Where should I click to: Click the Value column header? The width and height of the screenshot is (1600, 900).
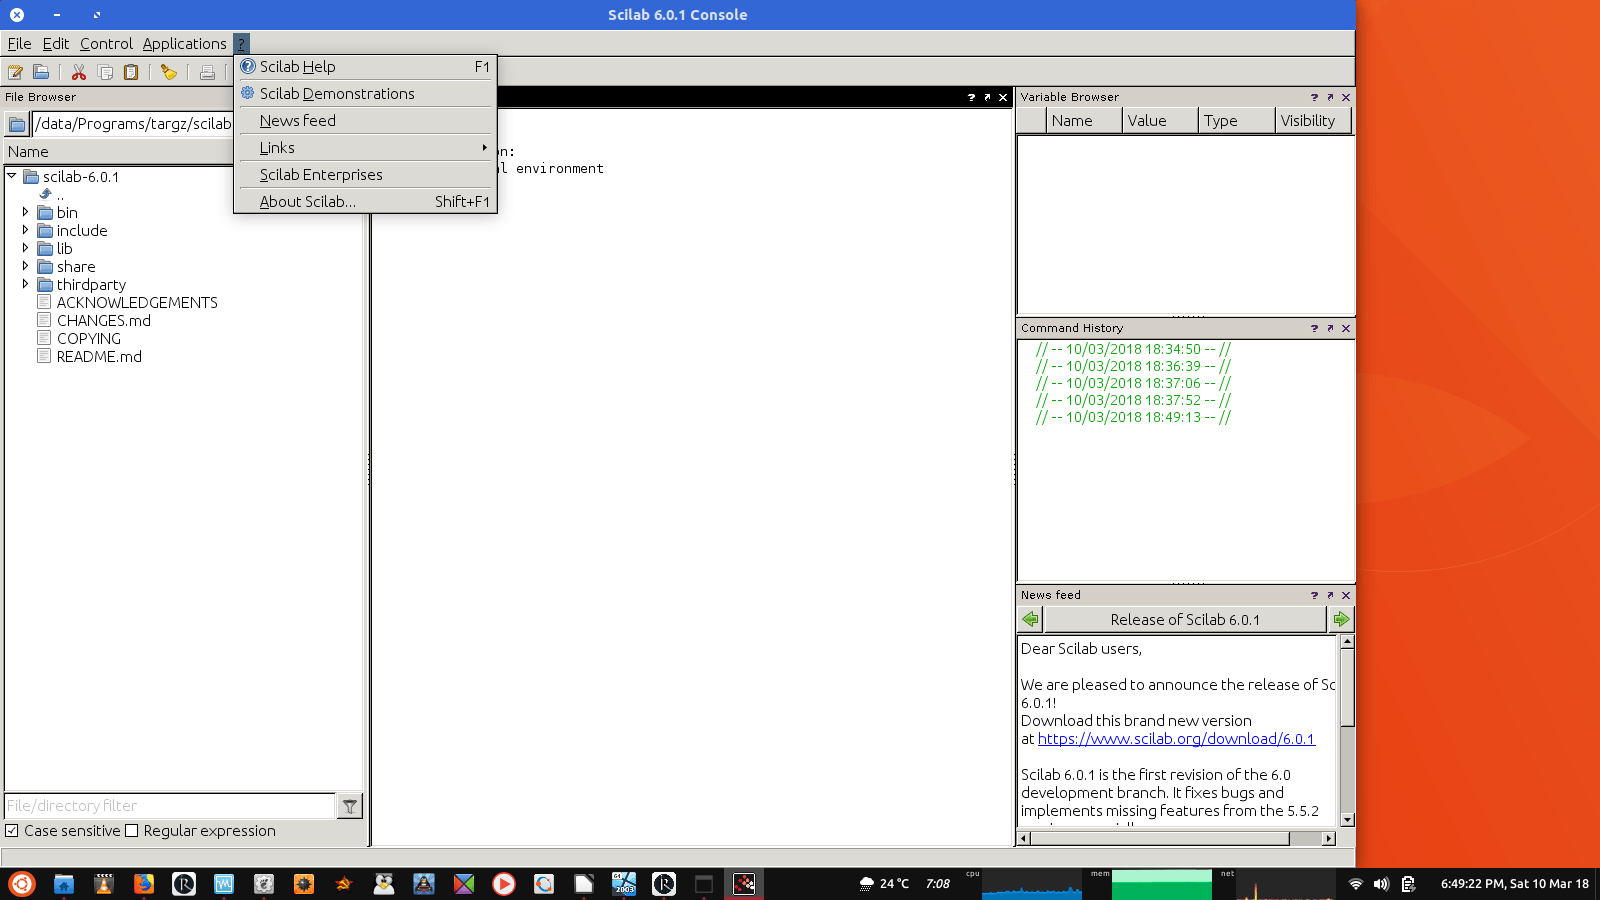(1160, 121)
